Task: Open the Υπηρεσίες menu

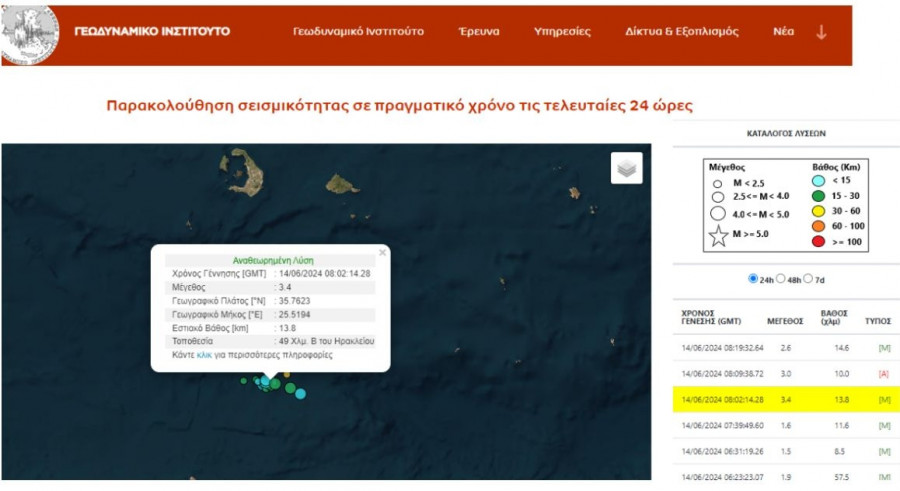Action: coord(560,32)
